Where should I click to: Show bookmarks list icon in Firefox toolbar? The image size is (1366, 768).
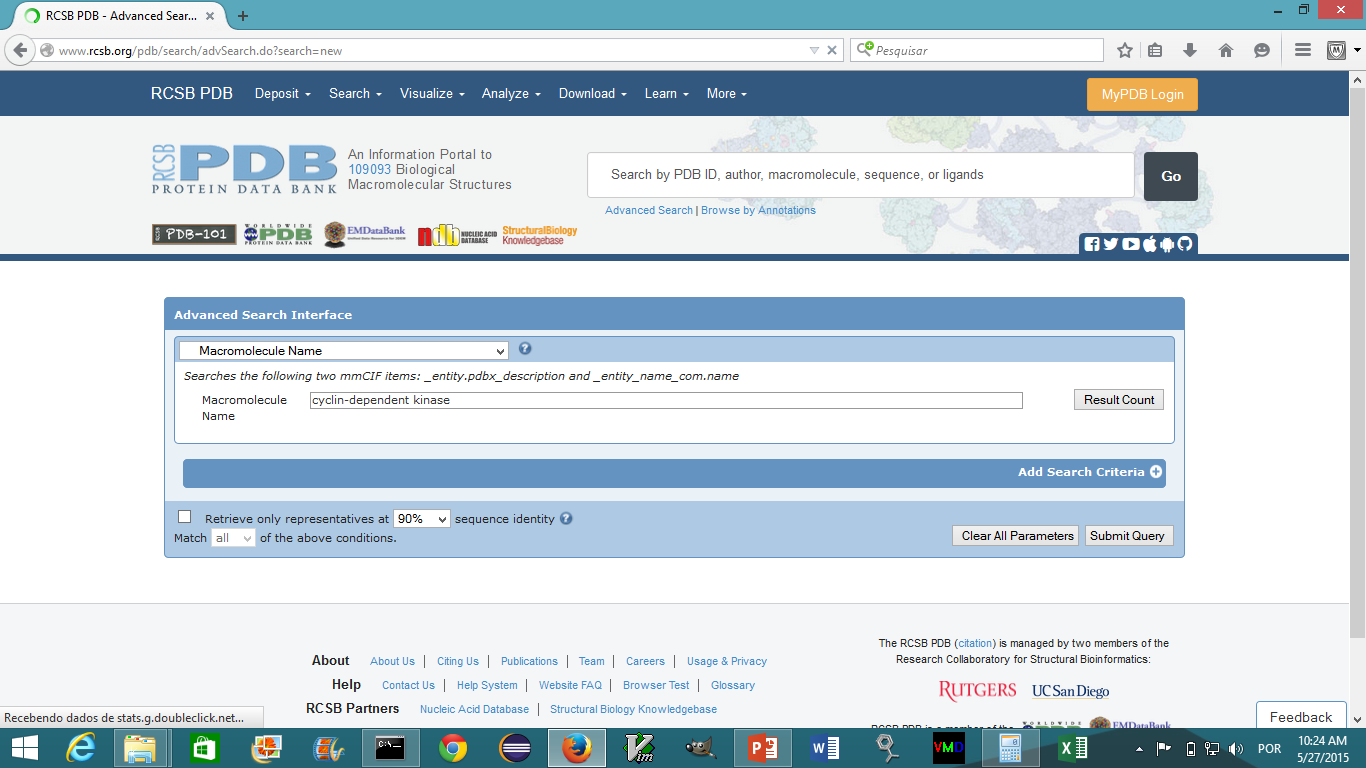1155,50
